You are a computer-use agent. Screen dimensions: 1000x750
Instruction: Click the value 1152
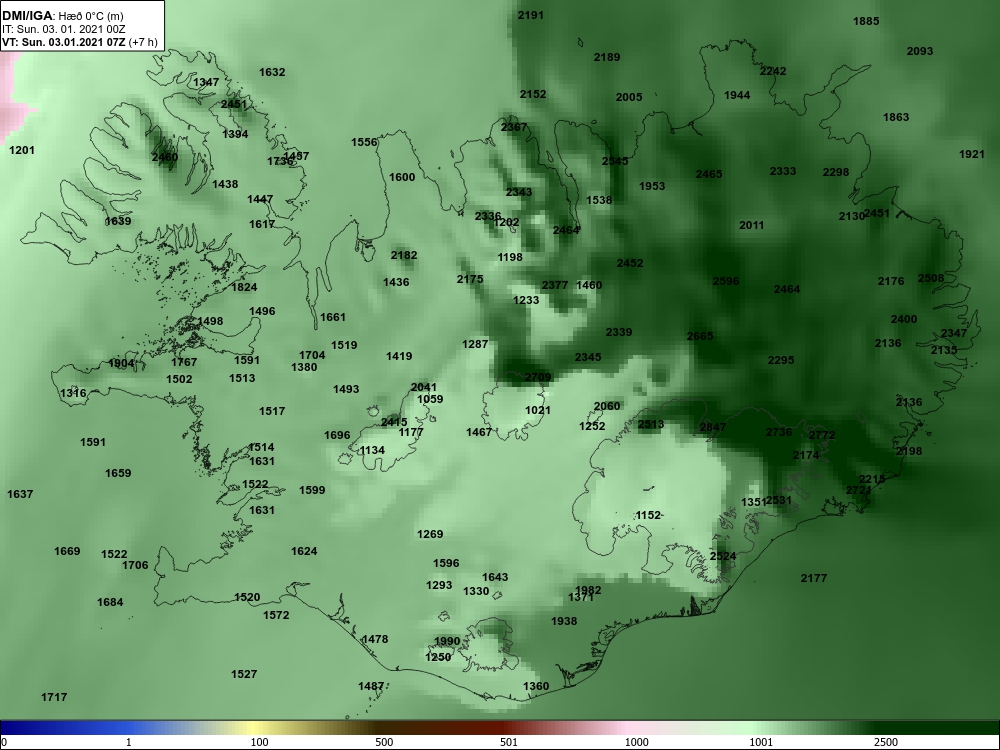coord(648,515)
